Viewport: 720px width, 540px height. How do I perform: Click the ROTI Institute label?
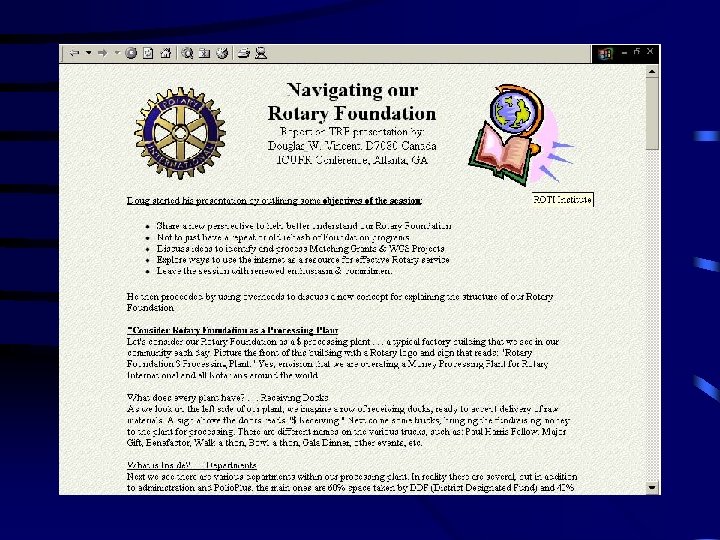(562, 200)
